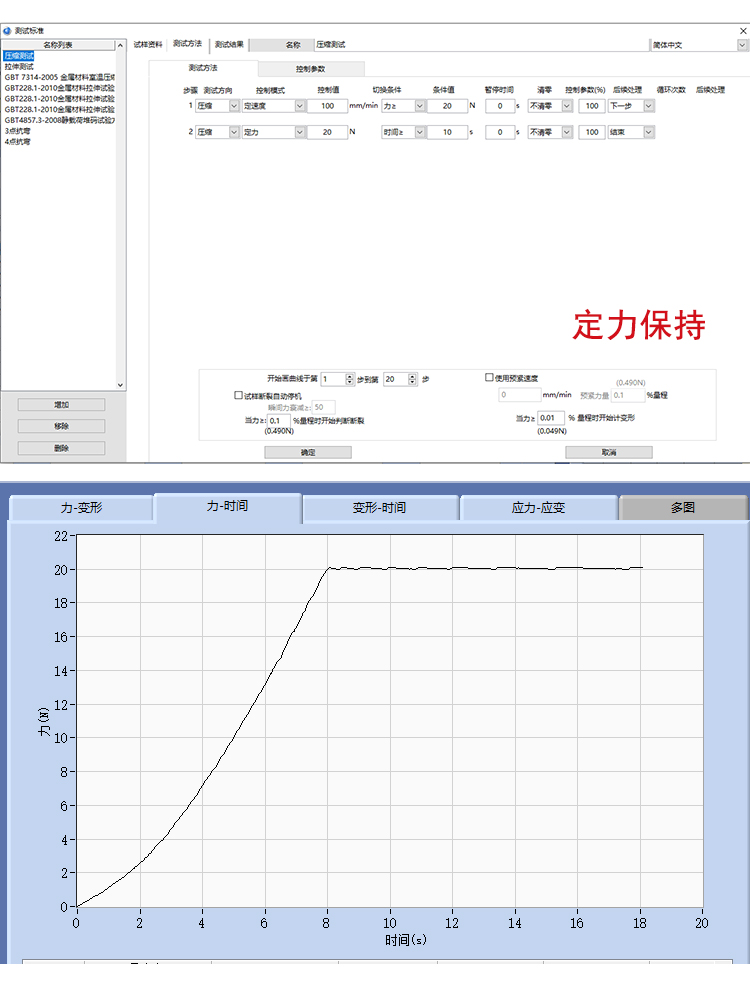Enable 试样断裂自动停机 checkbox
Screen dimensions: 750x985
click(x=238, y=395)
